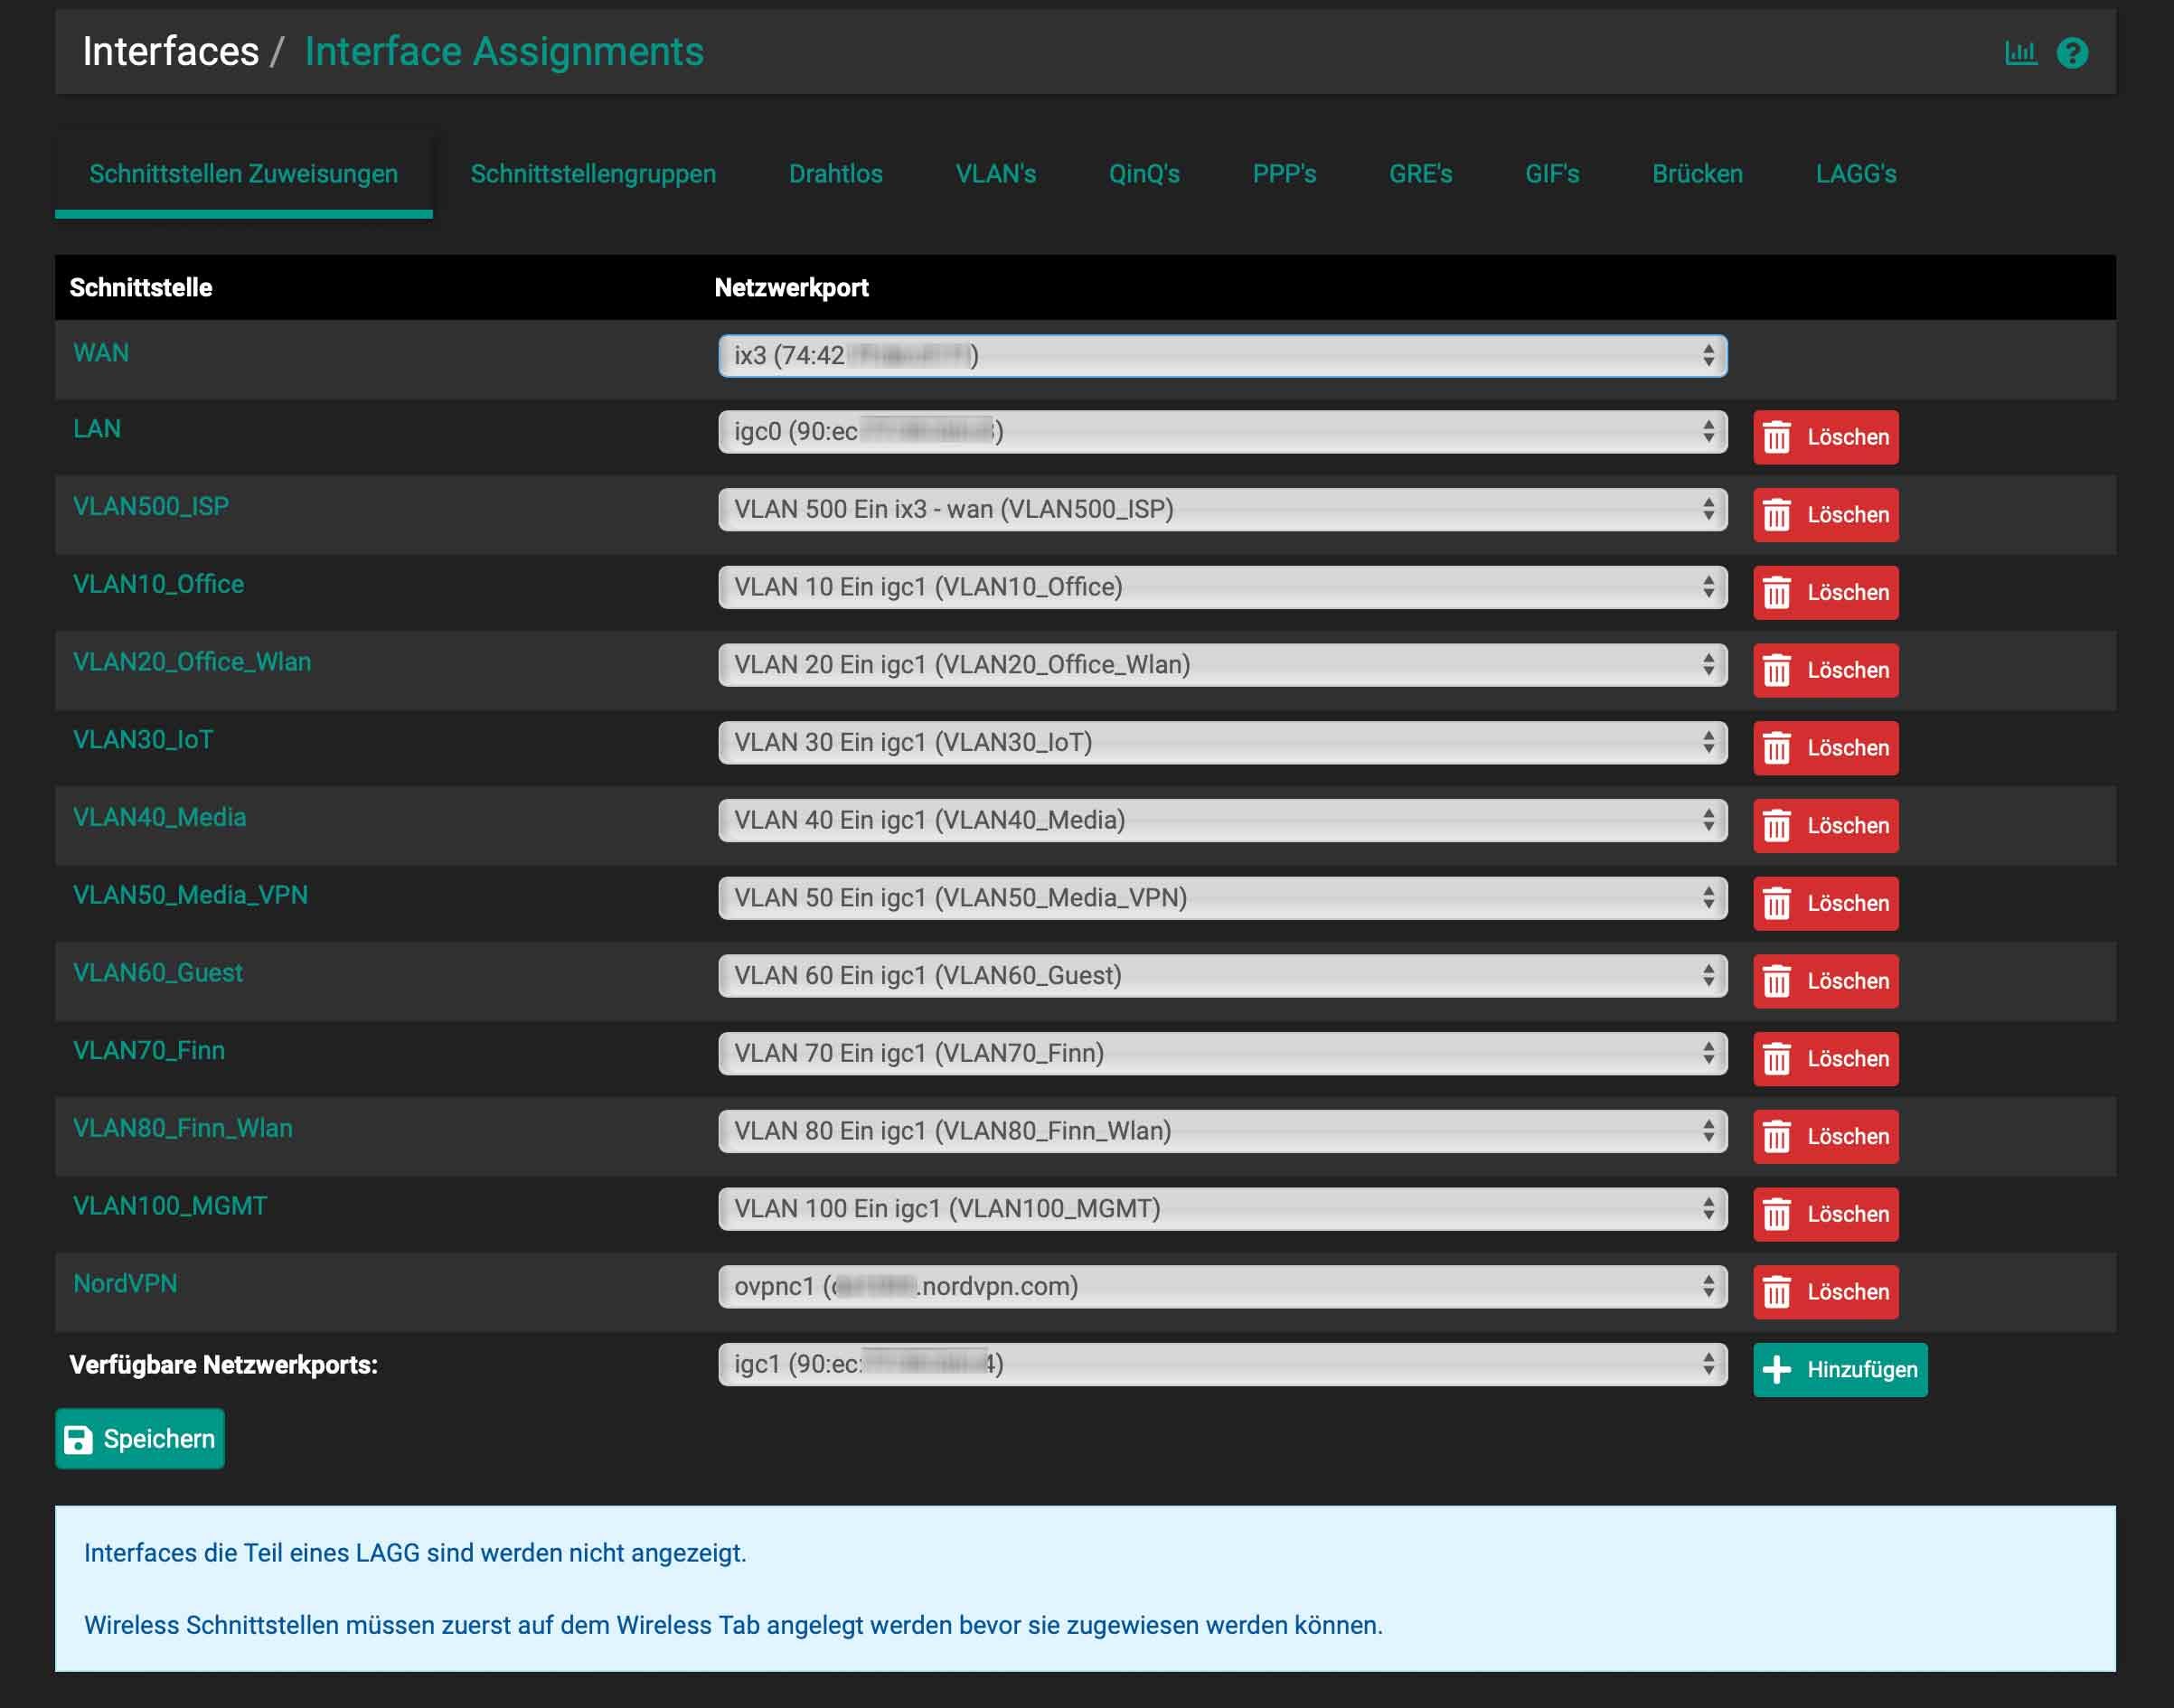Open the Interface Assignments breadcrumb link
Viewport: 2174px width, 1708px height.
(x=504, y=51)
